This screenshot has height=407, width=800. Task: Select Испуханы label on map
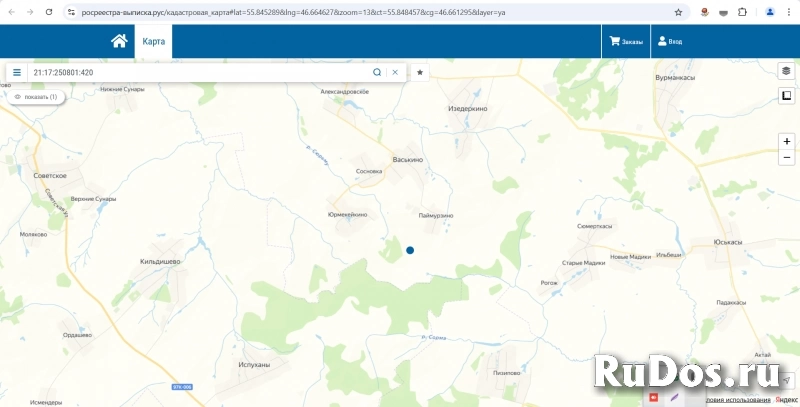point(254,365)
